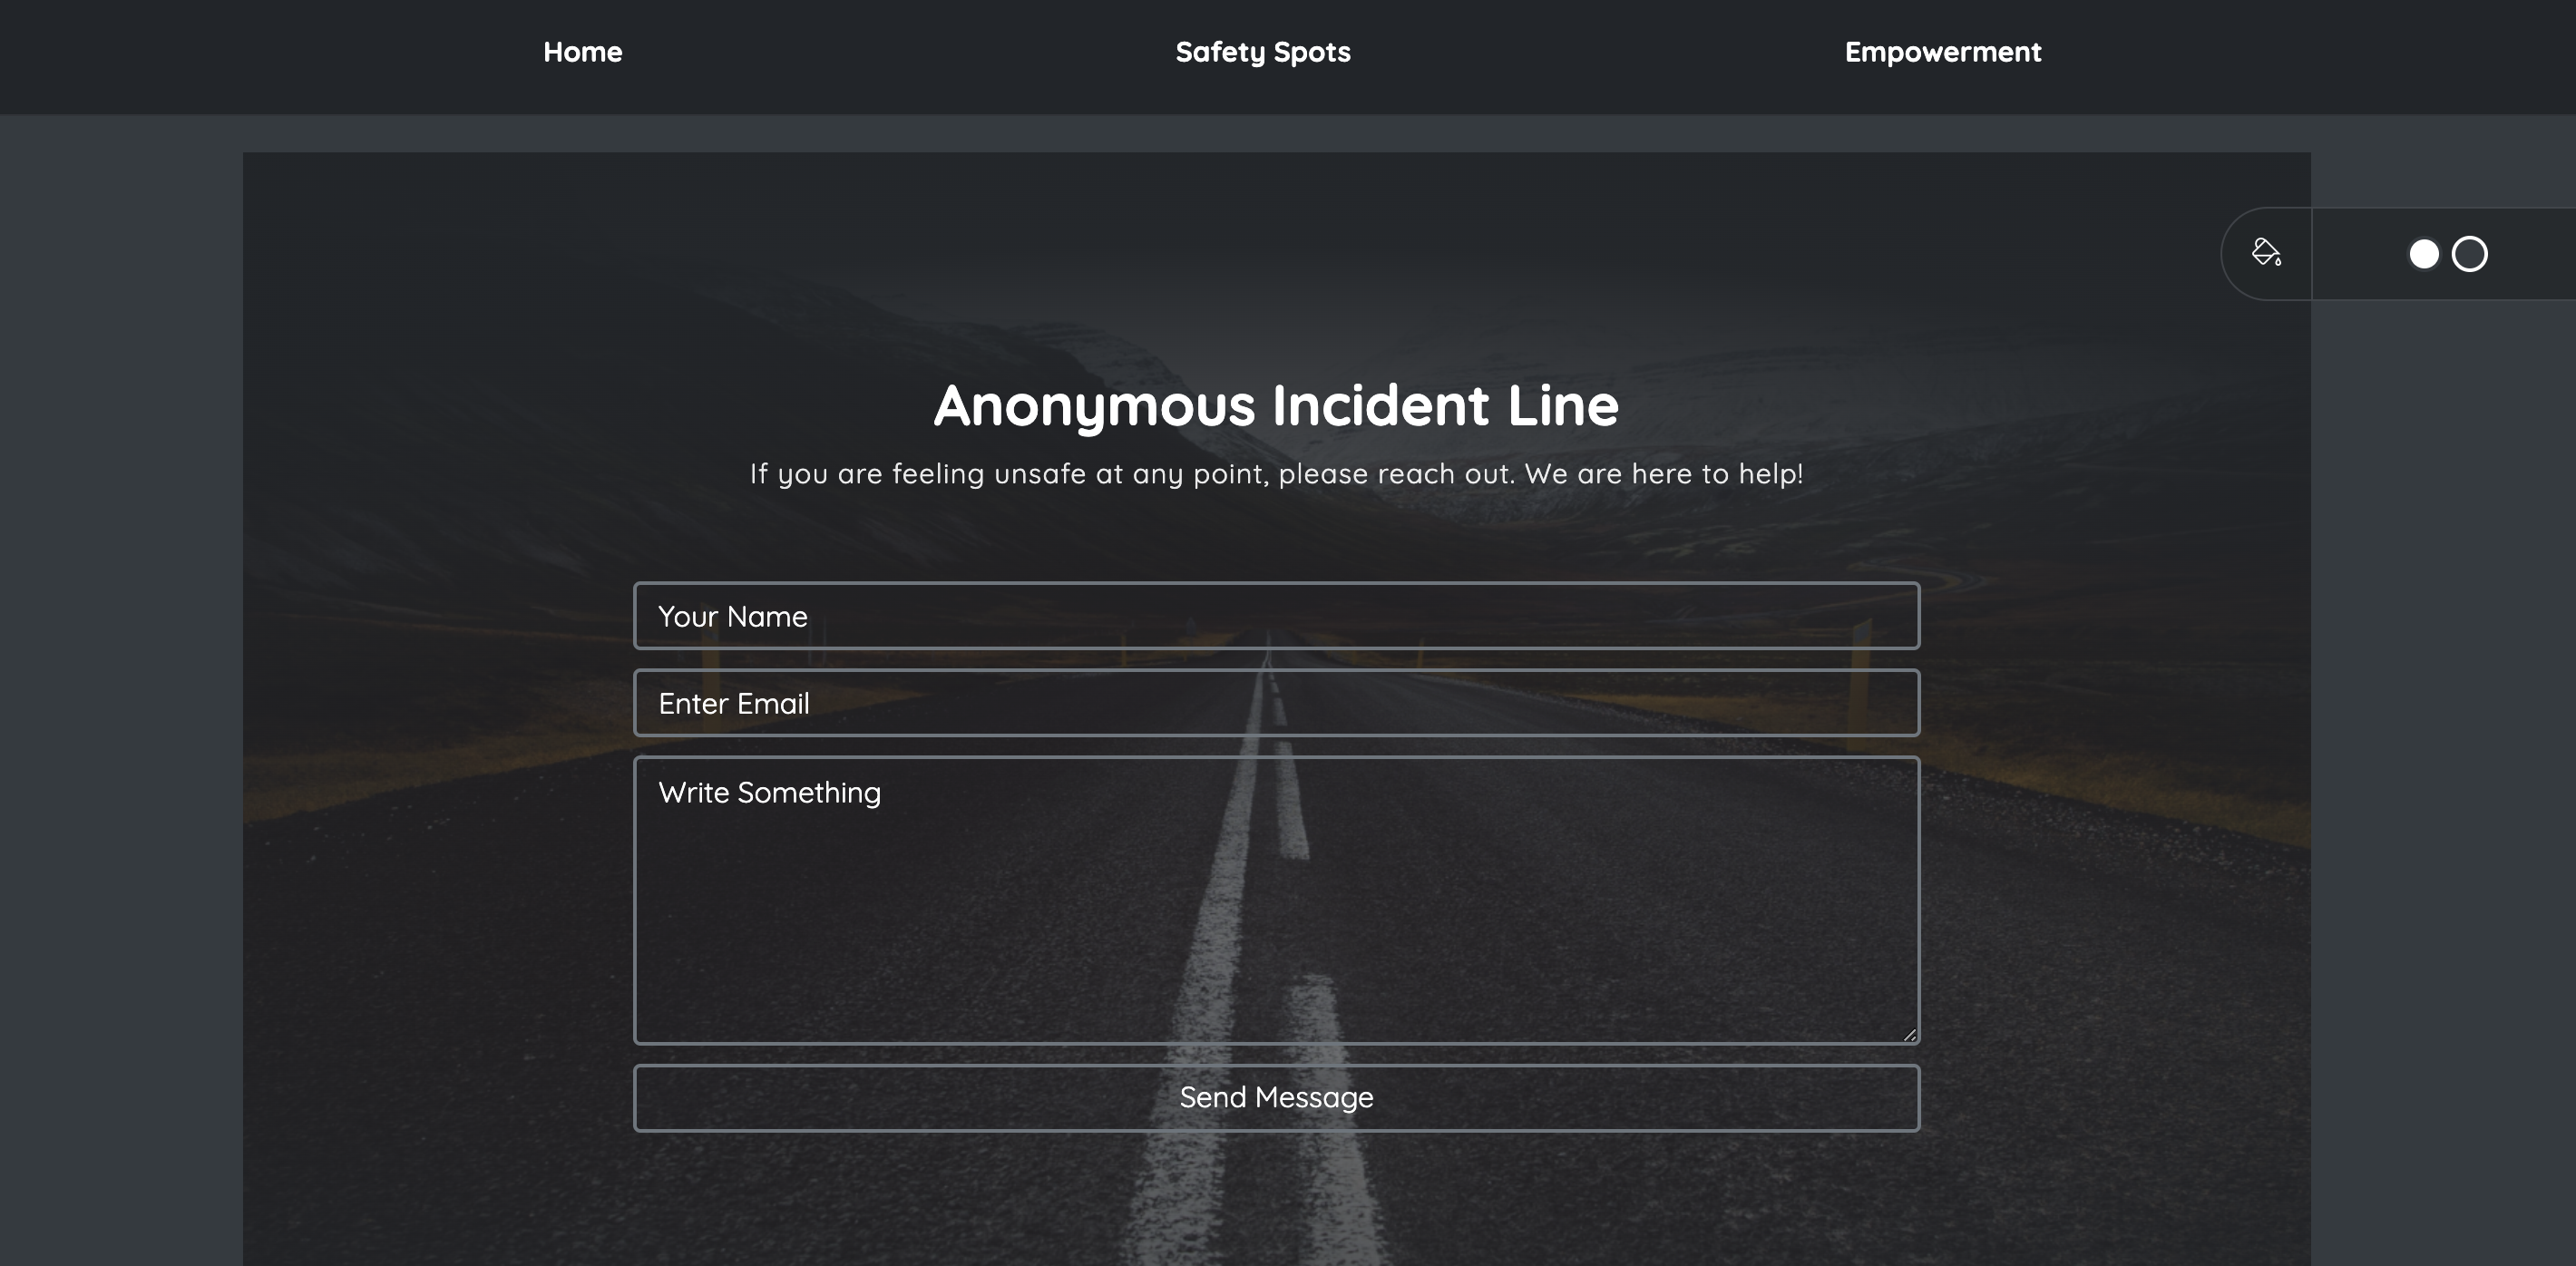Click the 'feeling unsafe' subtitle text
Screen dimensions: 2576x1266
[1276, 474]
